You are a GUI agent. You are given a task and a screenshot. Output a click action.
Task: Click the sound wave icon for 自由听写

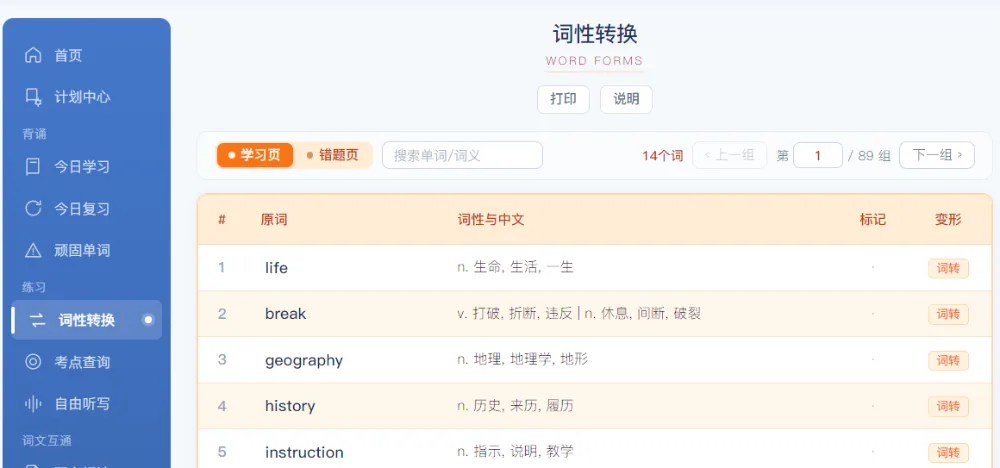pos(33,404)
